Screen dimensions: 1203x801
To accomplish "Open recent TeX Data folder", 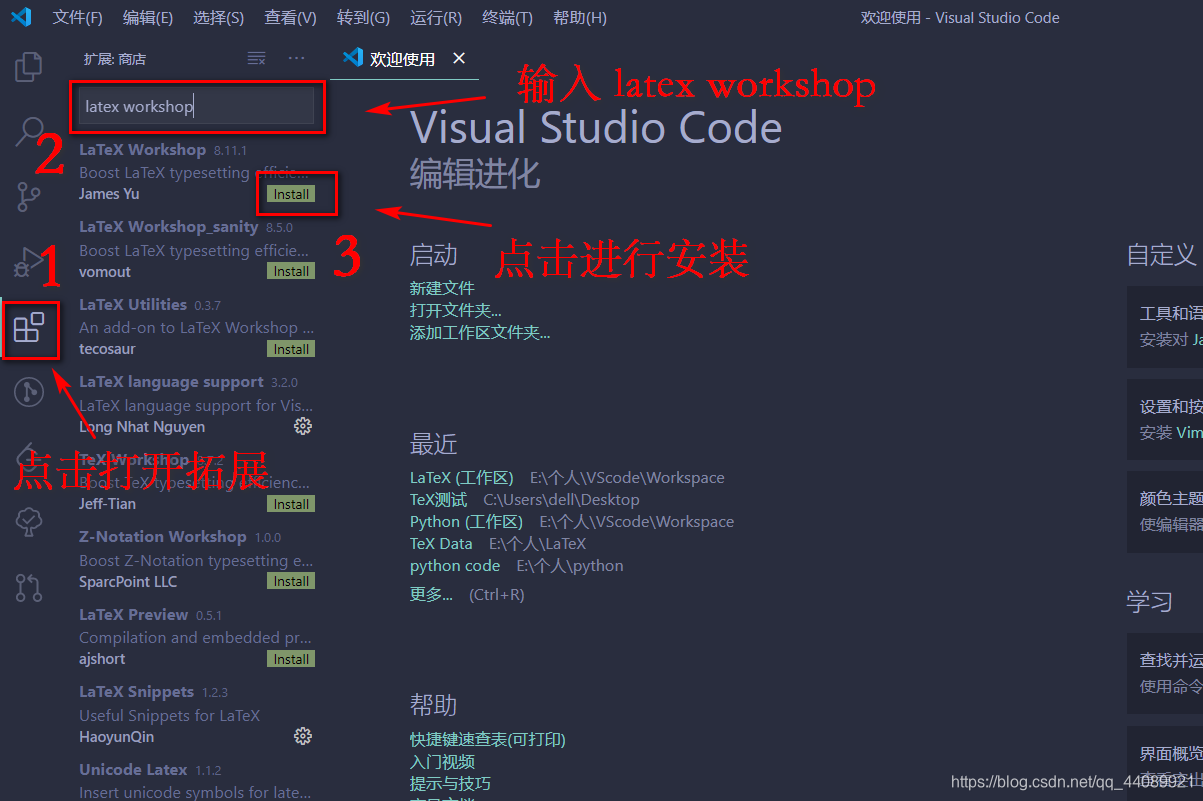I will pyautogui.click(x=441, y=543).
